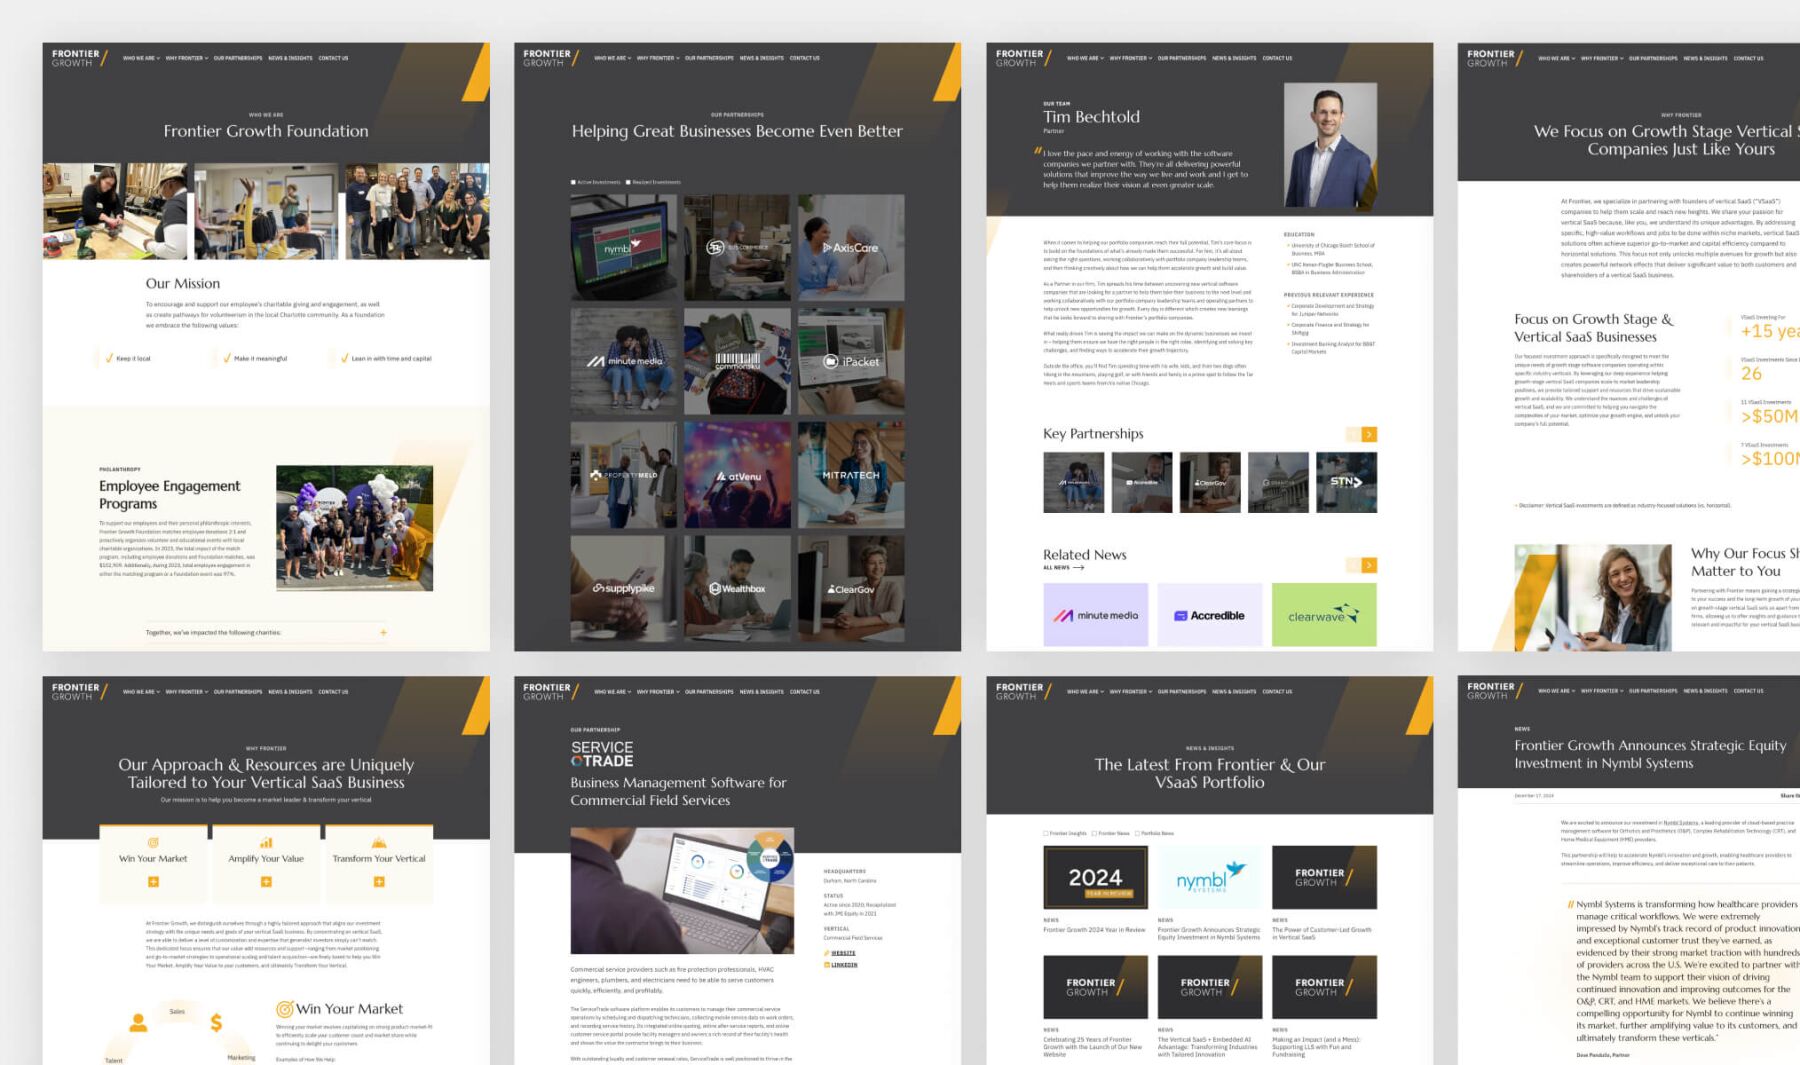Check the Frontier Insights filter checkbox

[x=1046, y=833]
